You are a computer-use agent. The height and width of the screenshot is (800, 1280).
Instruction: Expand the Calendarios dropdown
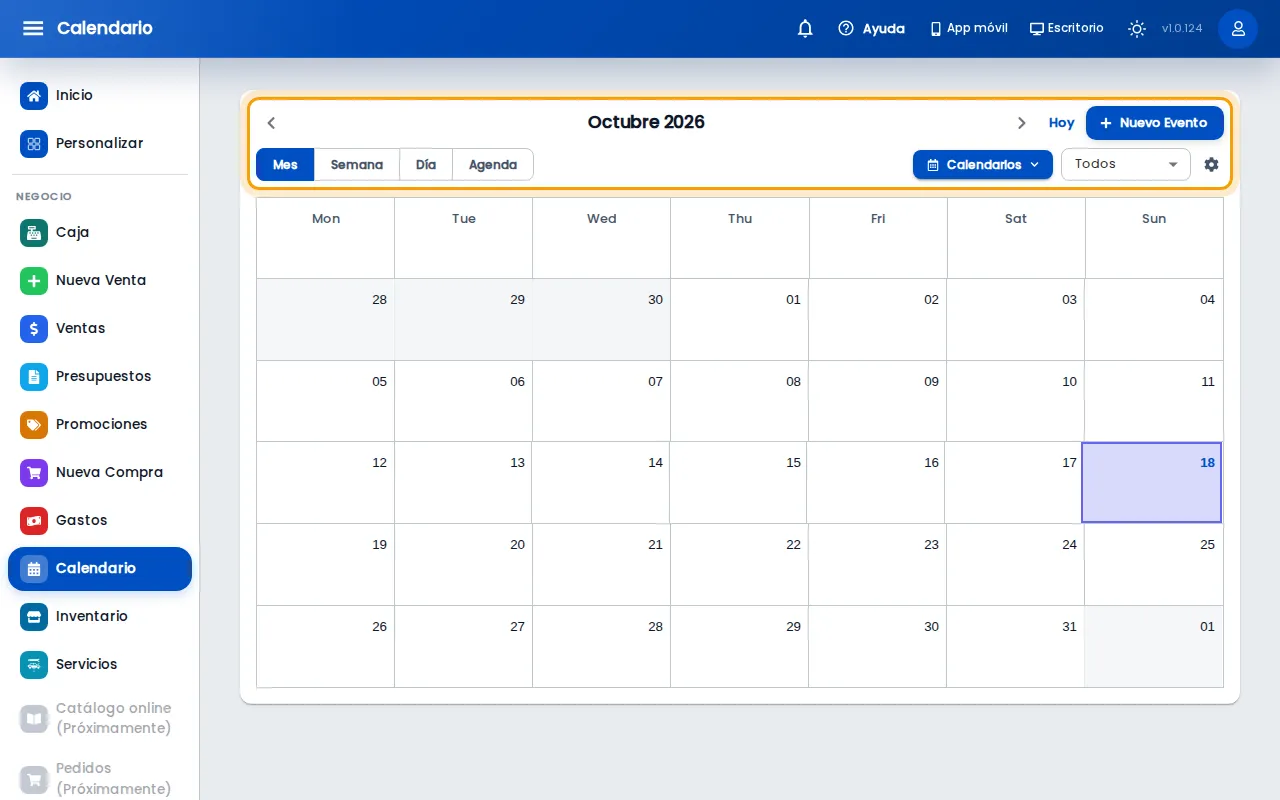pyautogui.click(x=983, y=165)
